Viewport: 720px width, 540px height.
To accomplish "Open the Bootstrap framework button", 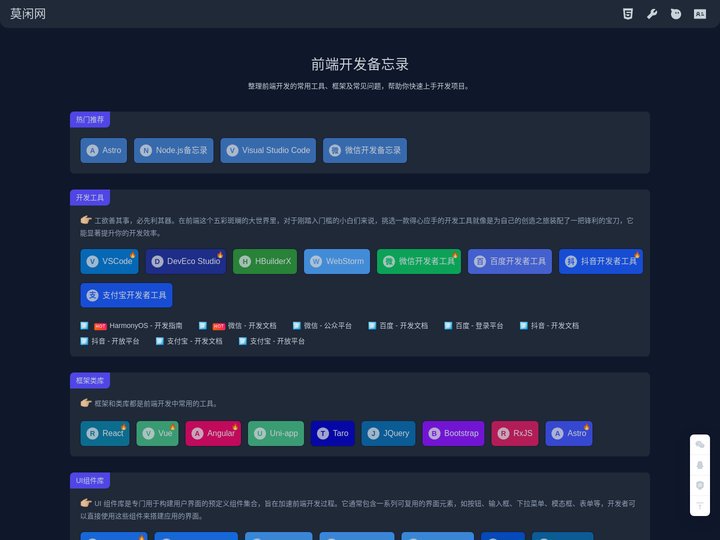I will (x=453, y=433).
